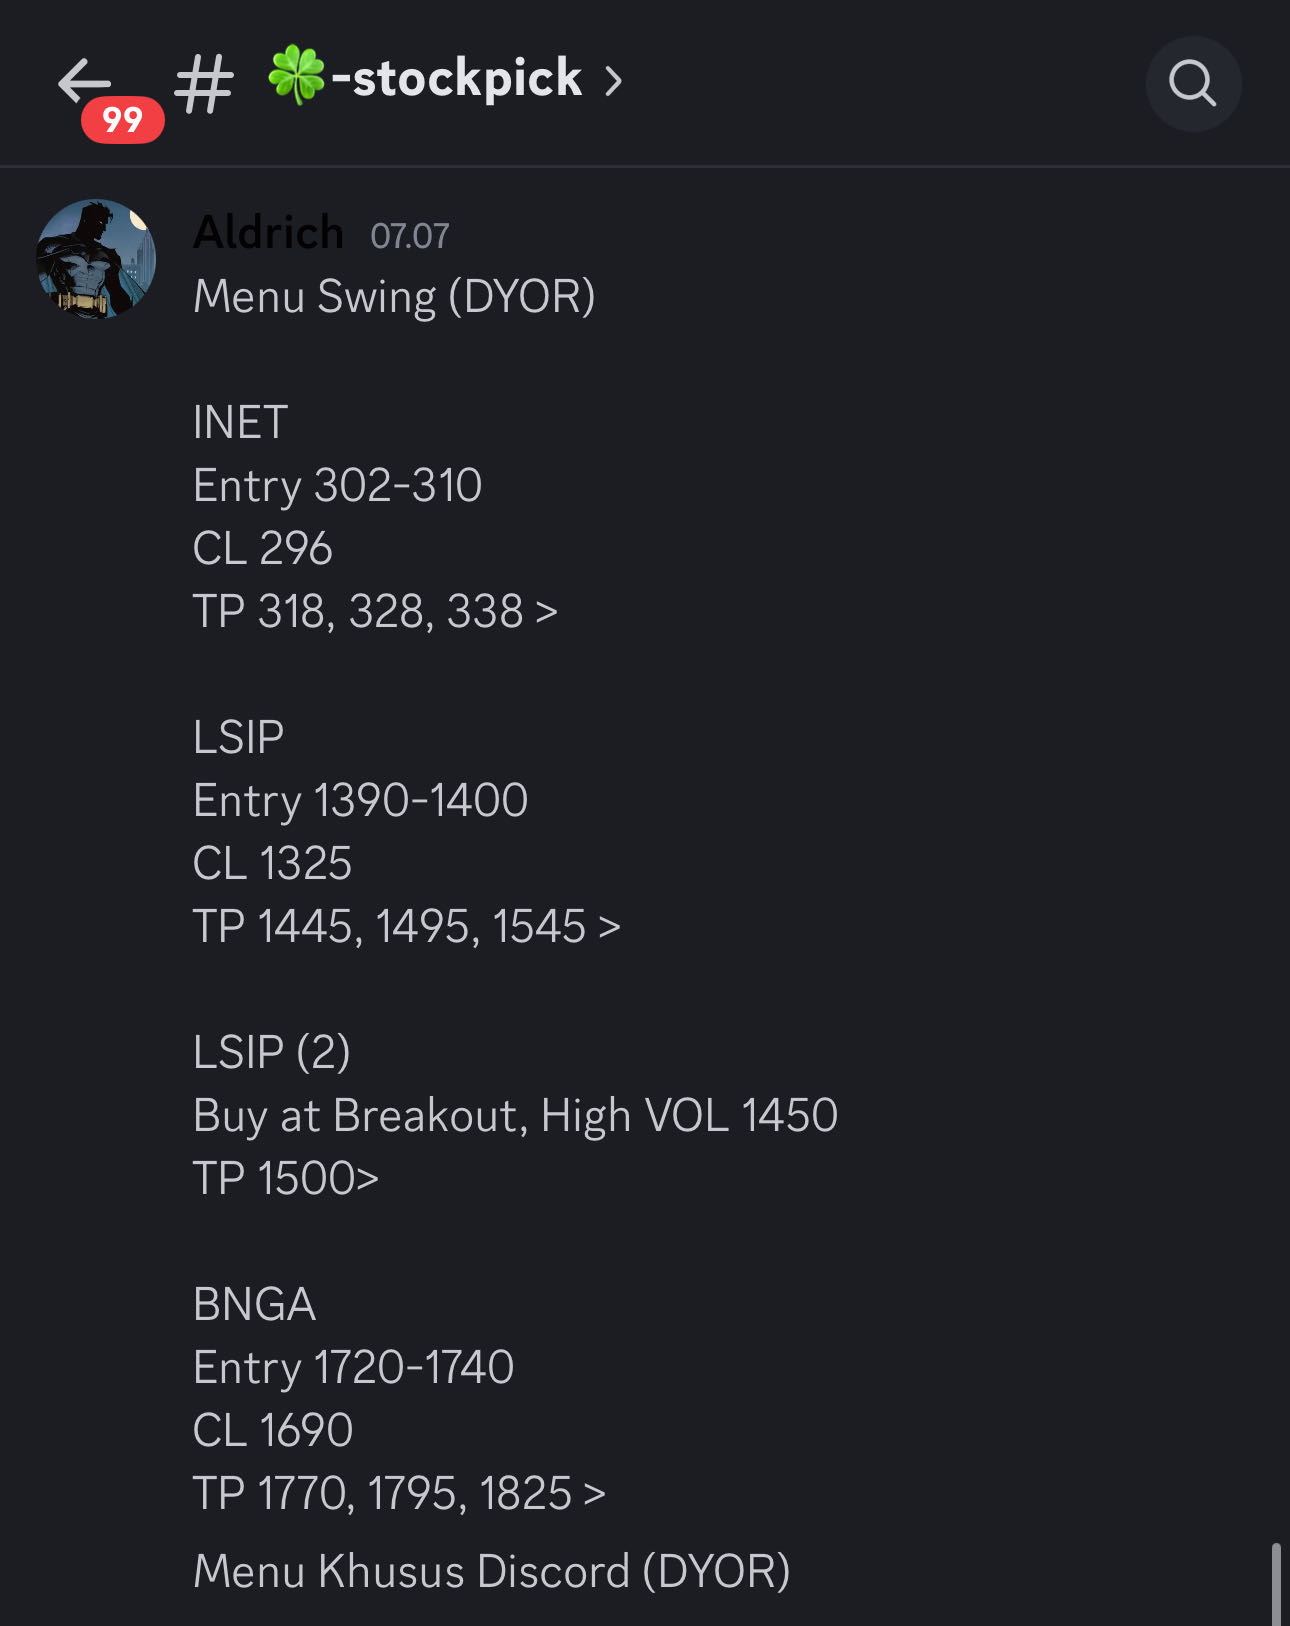Screen dimensions: 1290x1626
Task: Click the hash channel symbol
Action: point(204,84)
